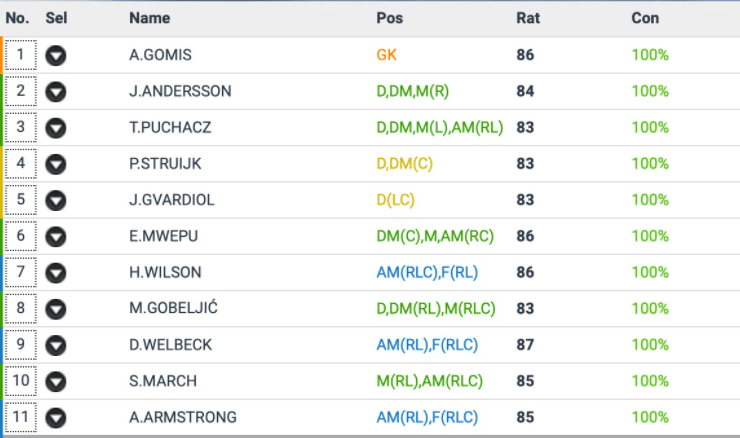Viewport: 740px width, 438px height.
Task: Sort players by Rat column header
Action: 527,18
